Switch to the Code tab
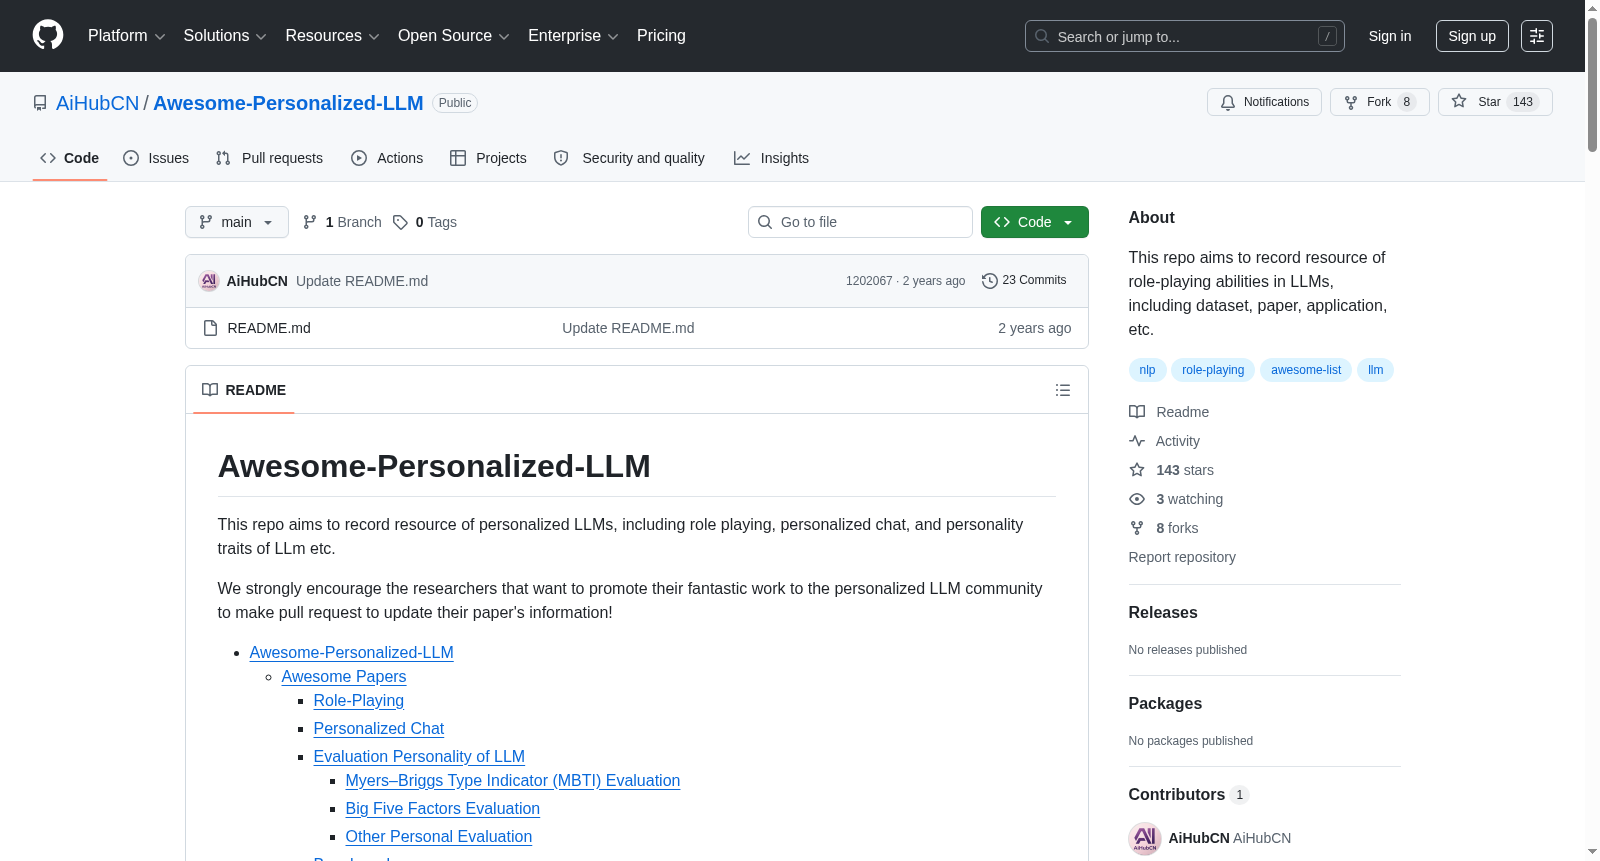This screenshot has height=861, width=1600. (x=70, y=158)
